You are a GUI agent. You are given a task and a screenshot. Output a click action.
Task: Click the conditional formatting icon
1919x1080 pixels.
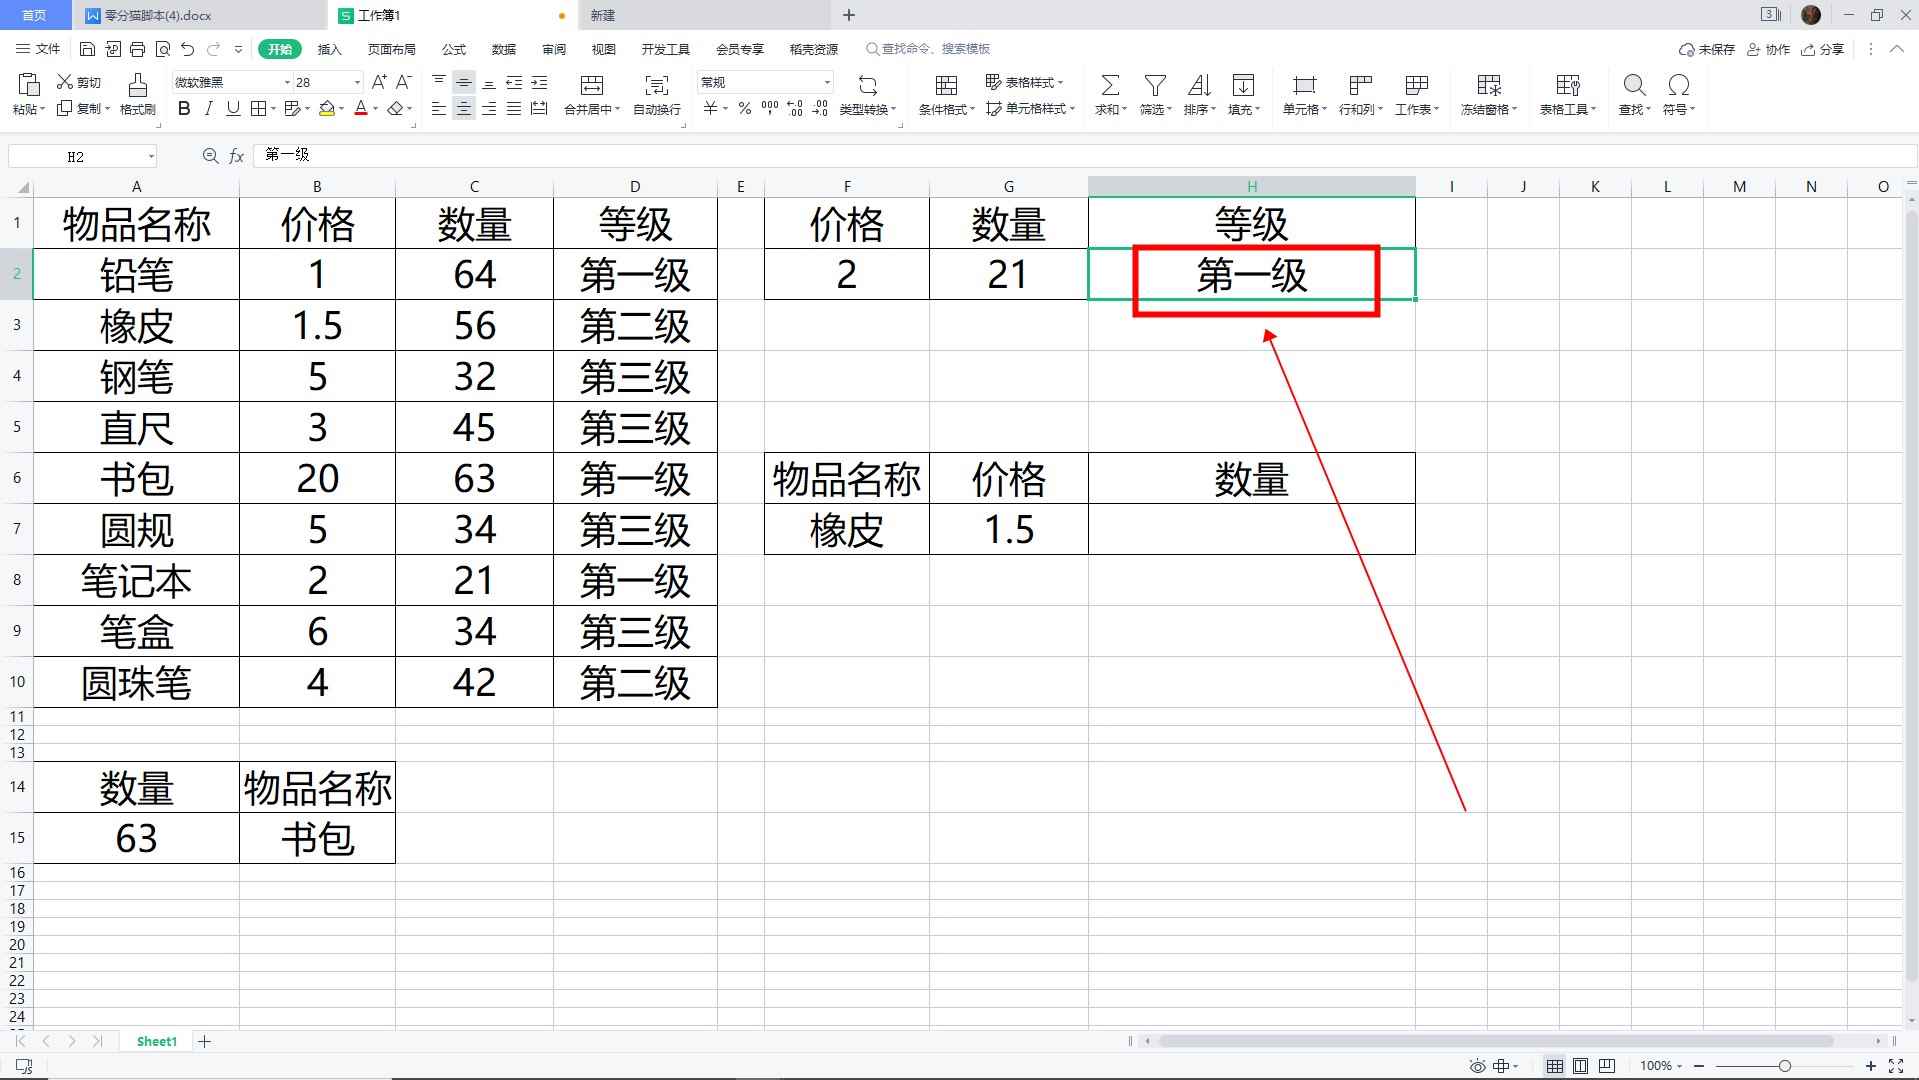(x=944, y=95)
